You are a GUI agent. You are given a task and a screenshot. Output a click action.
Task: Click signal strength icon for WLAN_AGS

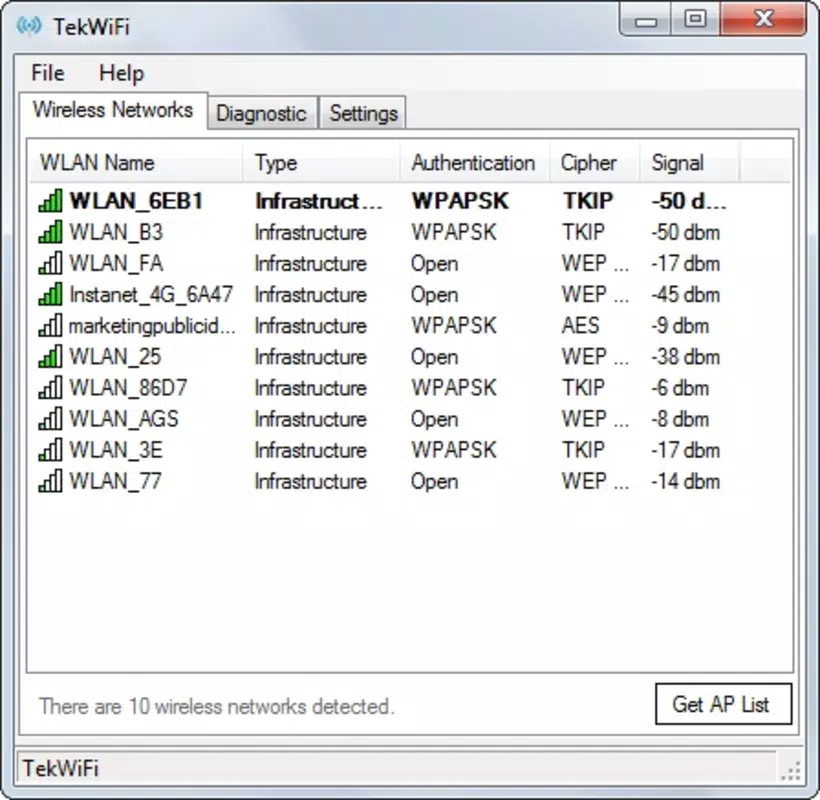click(x=50, y=419)
